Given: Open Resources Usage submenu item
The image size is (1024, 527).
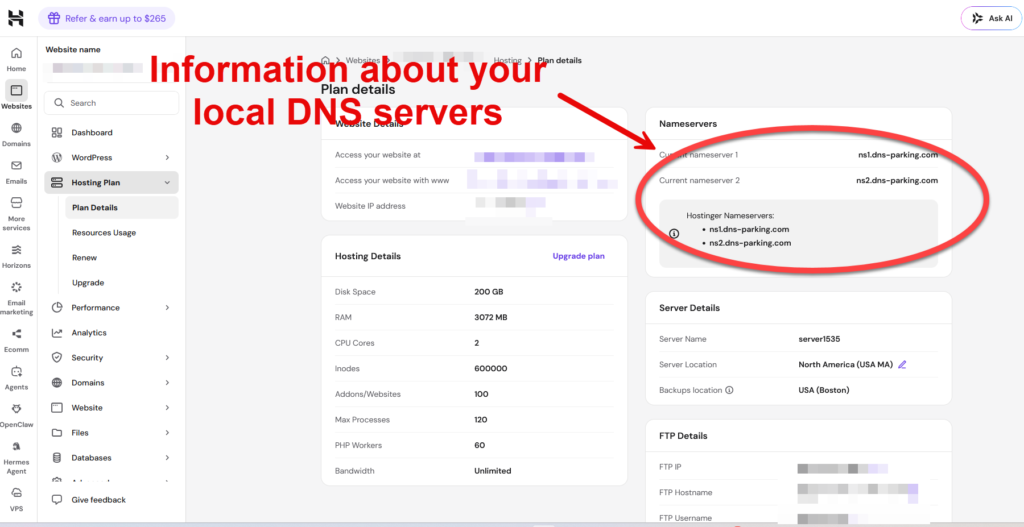Looking at the screenshot, I should click(121, 232).
